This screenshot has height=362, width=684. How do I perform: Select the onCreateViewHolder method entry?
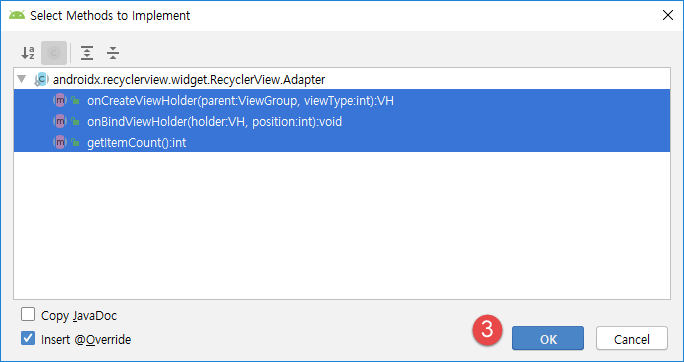click(342, 101)
